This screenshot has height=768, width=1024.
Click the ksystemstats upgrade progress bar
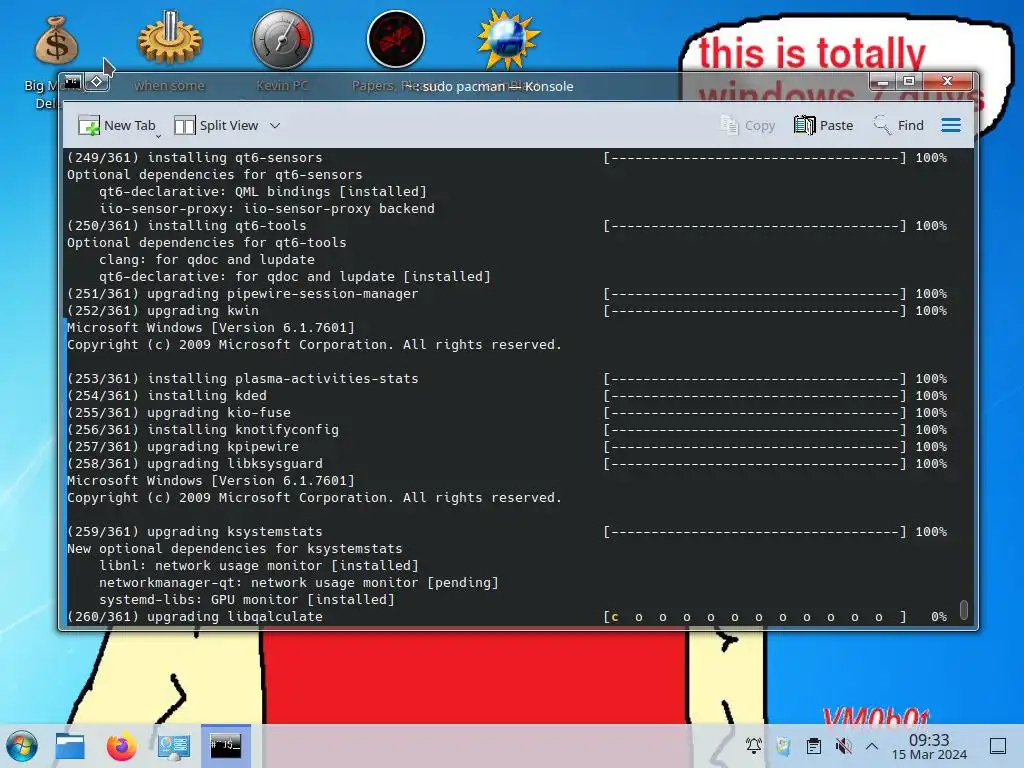[x=755, y=532]
